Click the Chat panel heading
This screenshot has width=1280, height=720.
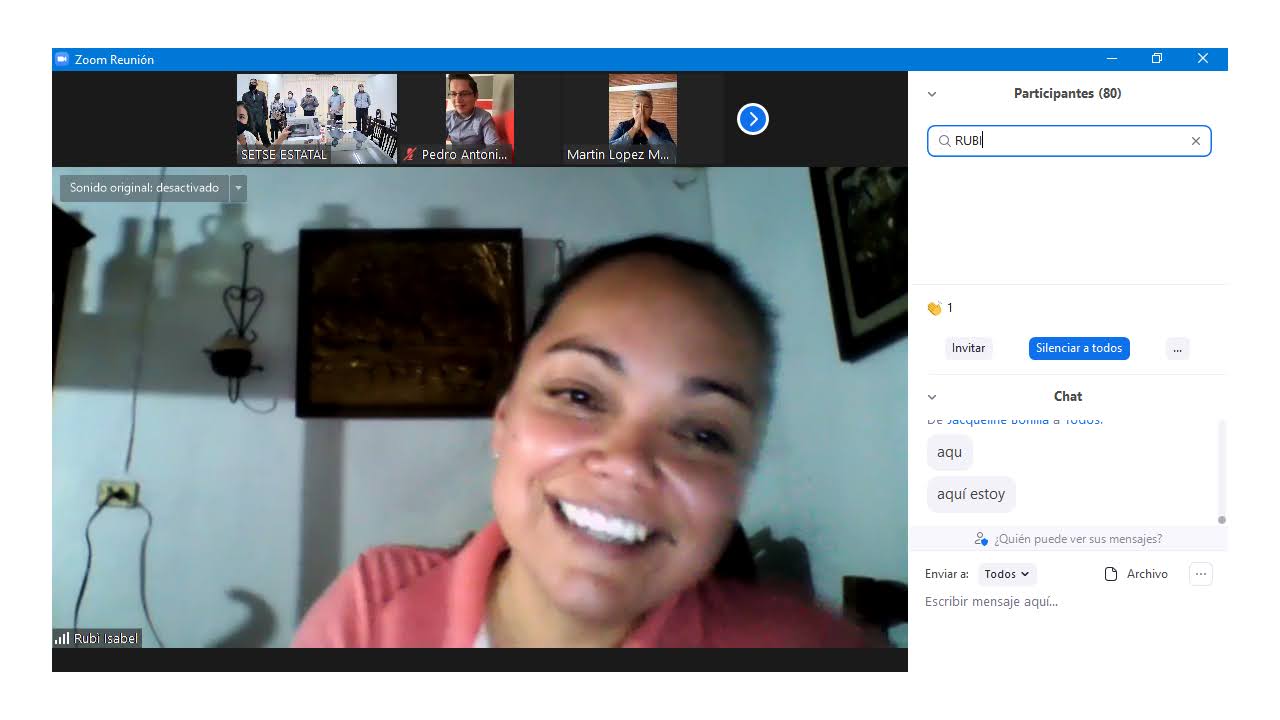pyautogui.click(x=1068, y=397)
